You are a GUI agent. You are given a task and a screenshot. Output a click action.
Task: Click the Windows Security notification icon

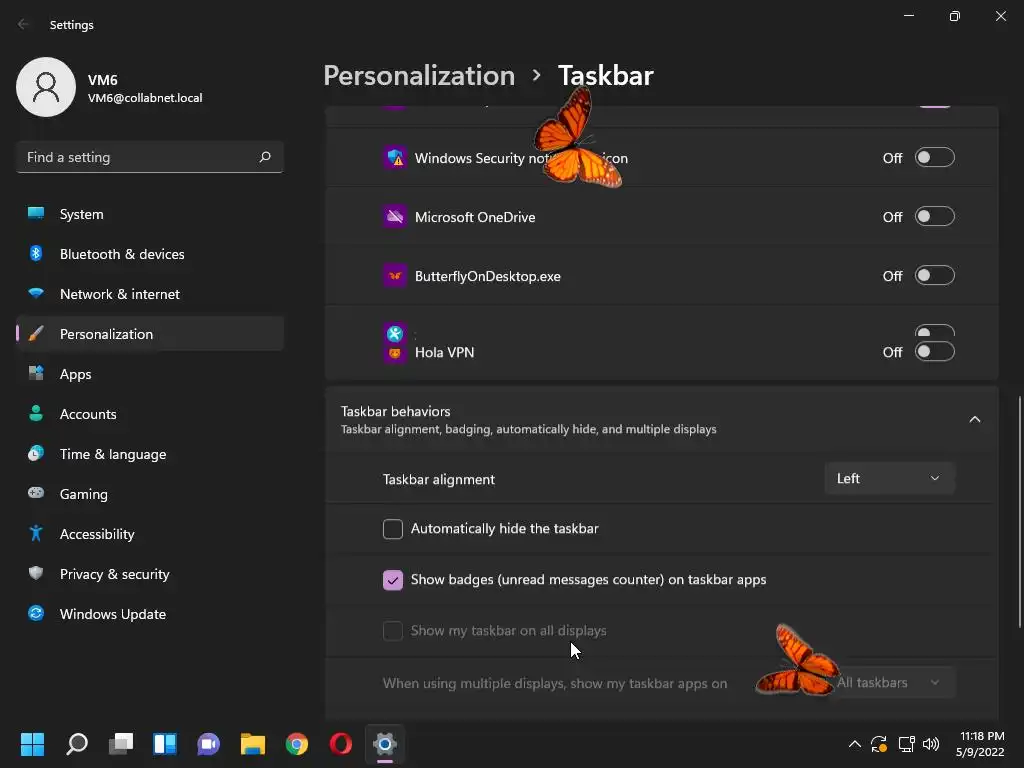[395, 158]
